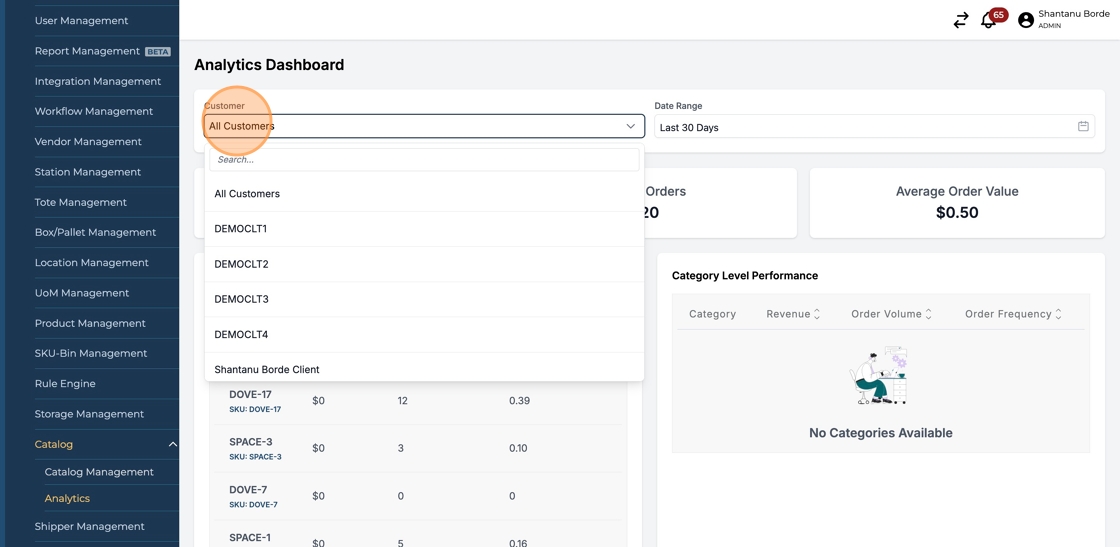
Task: Sort by Order Volume column arrows
Action: [x=929, y=314]
